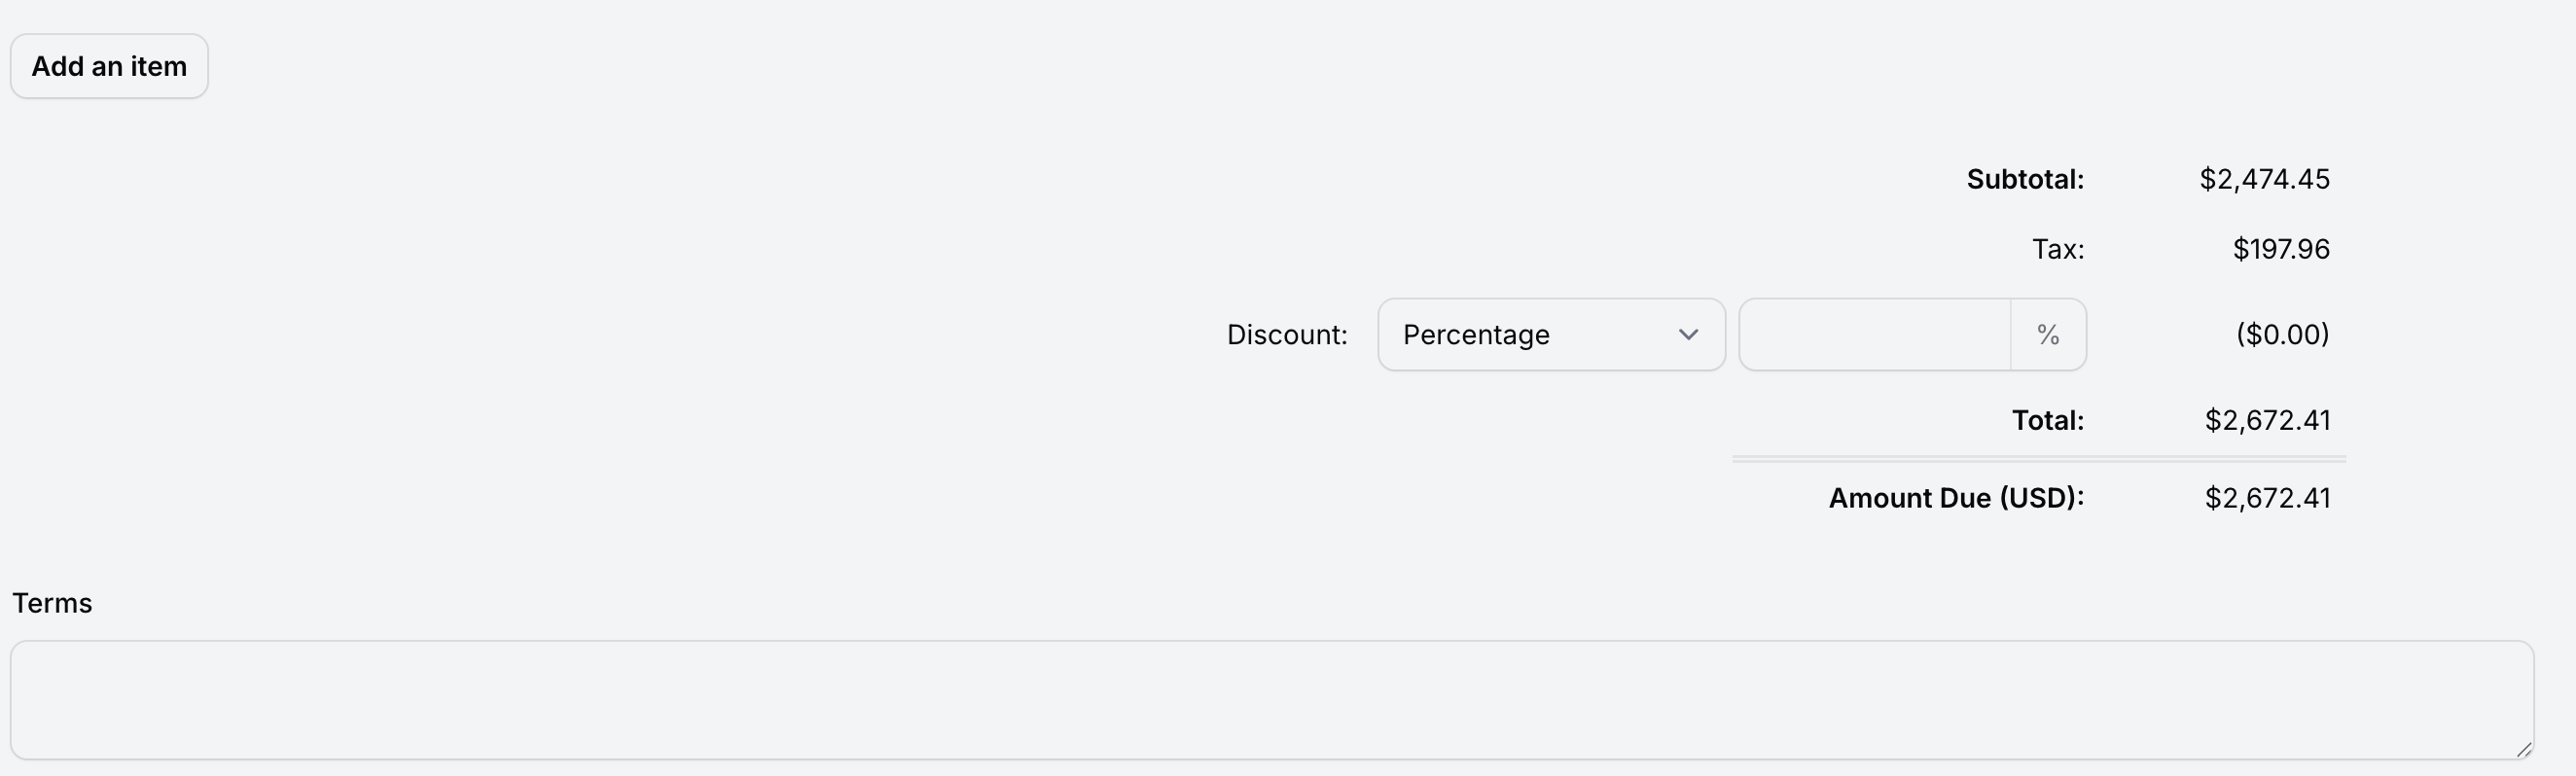Click the % suffix beside the discount field
This screenshot has width=2576, height=776.
(2048, 334)
